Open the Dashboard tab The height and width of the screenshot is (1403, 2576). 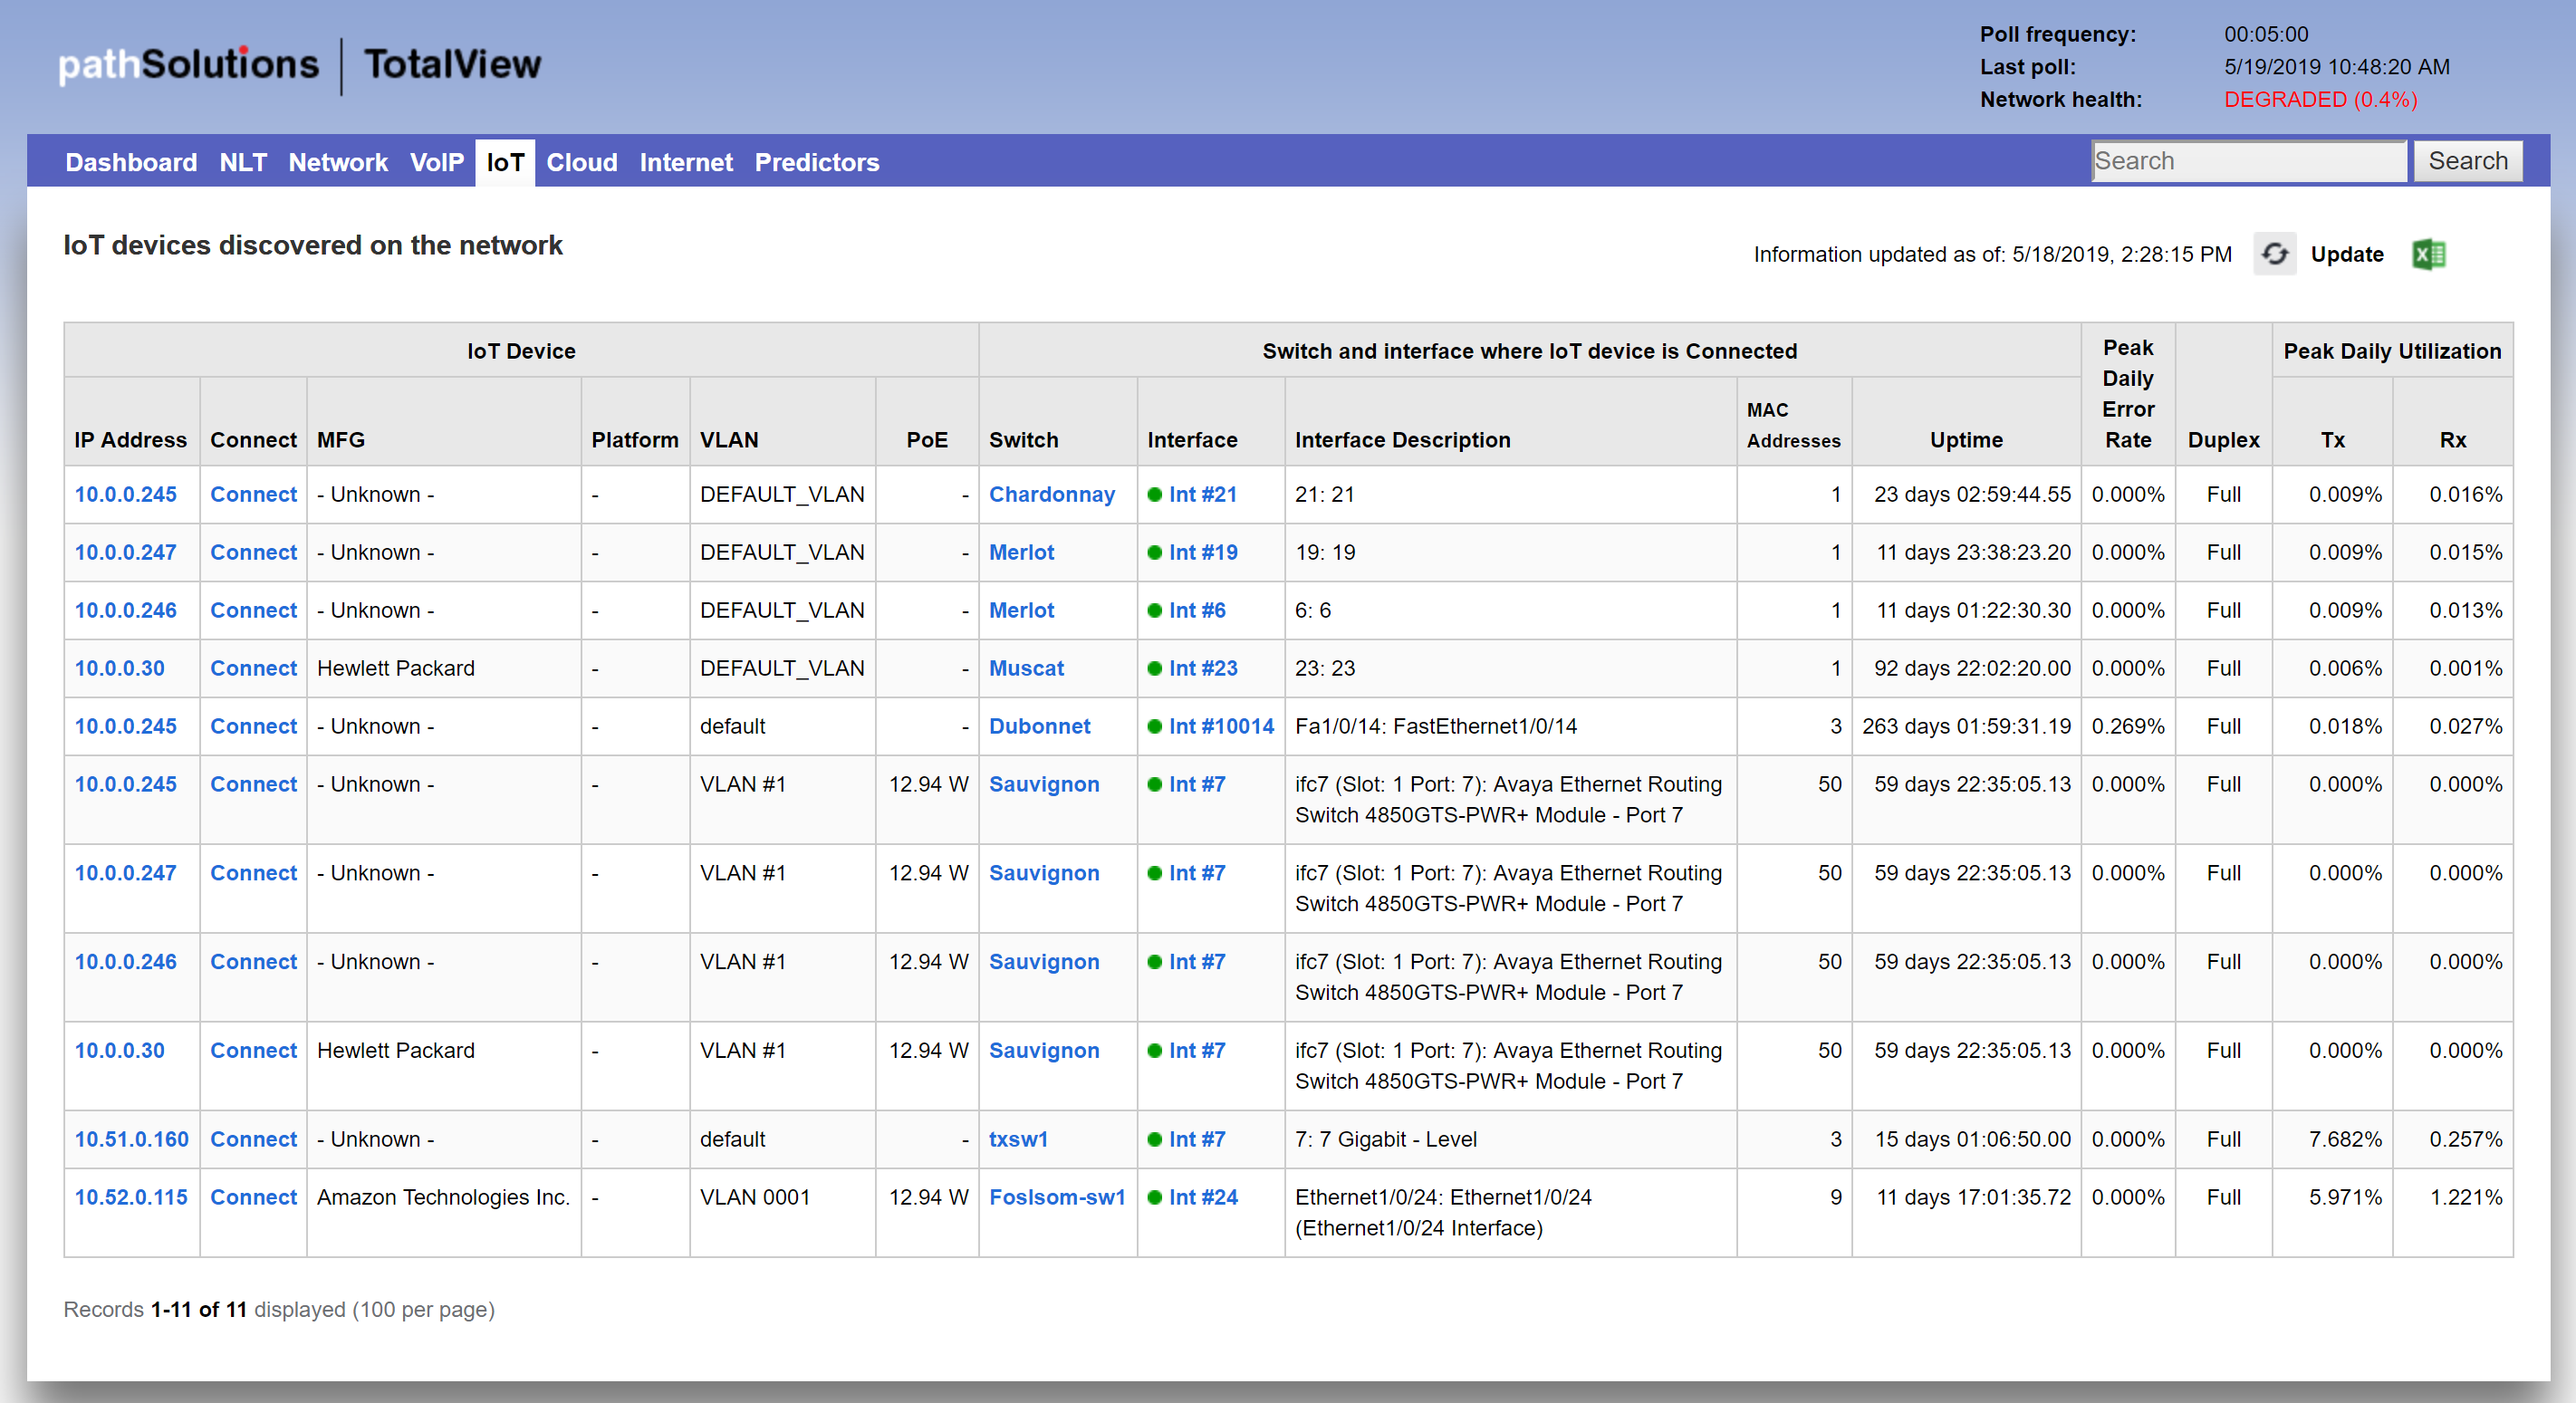click(131, 162)
